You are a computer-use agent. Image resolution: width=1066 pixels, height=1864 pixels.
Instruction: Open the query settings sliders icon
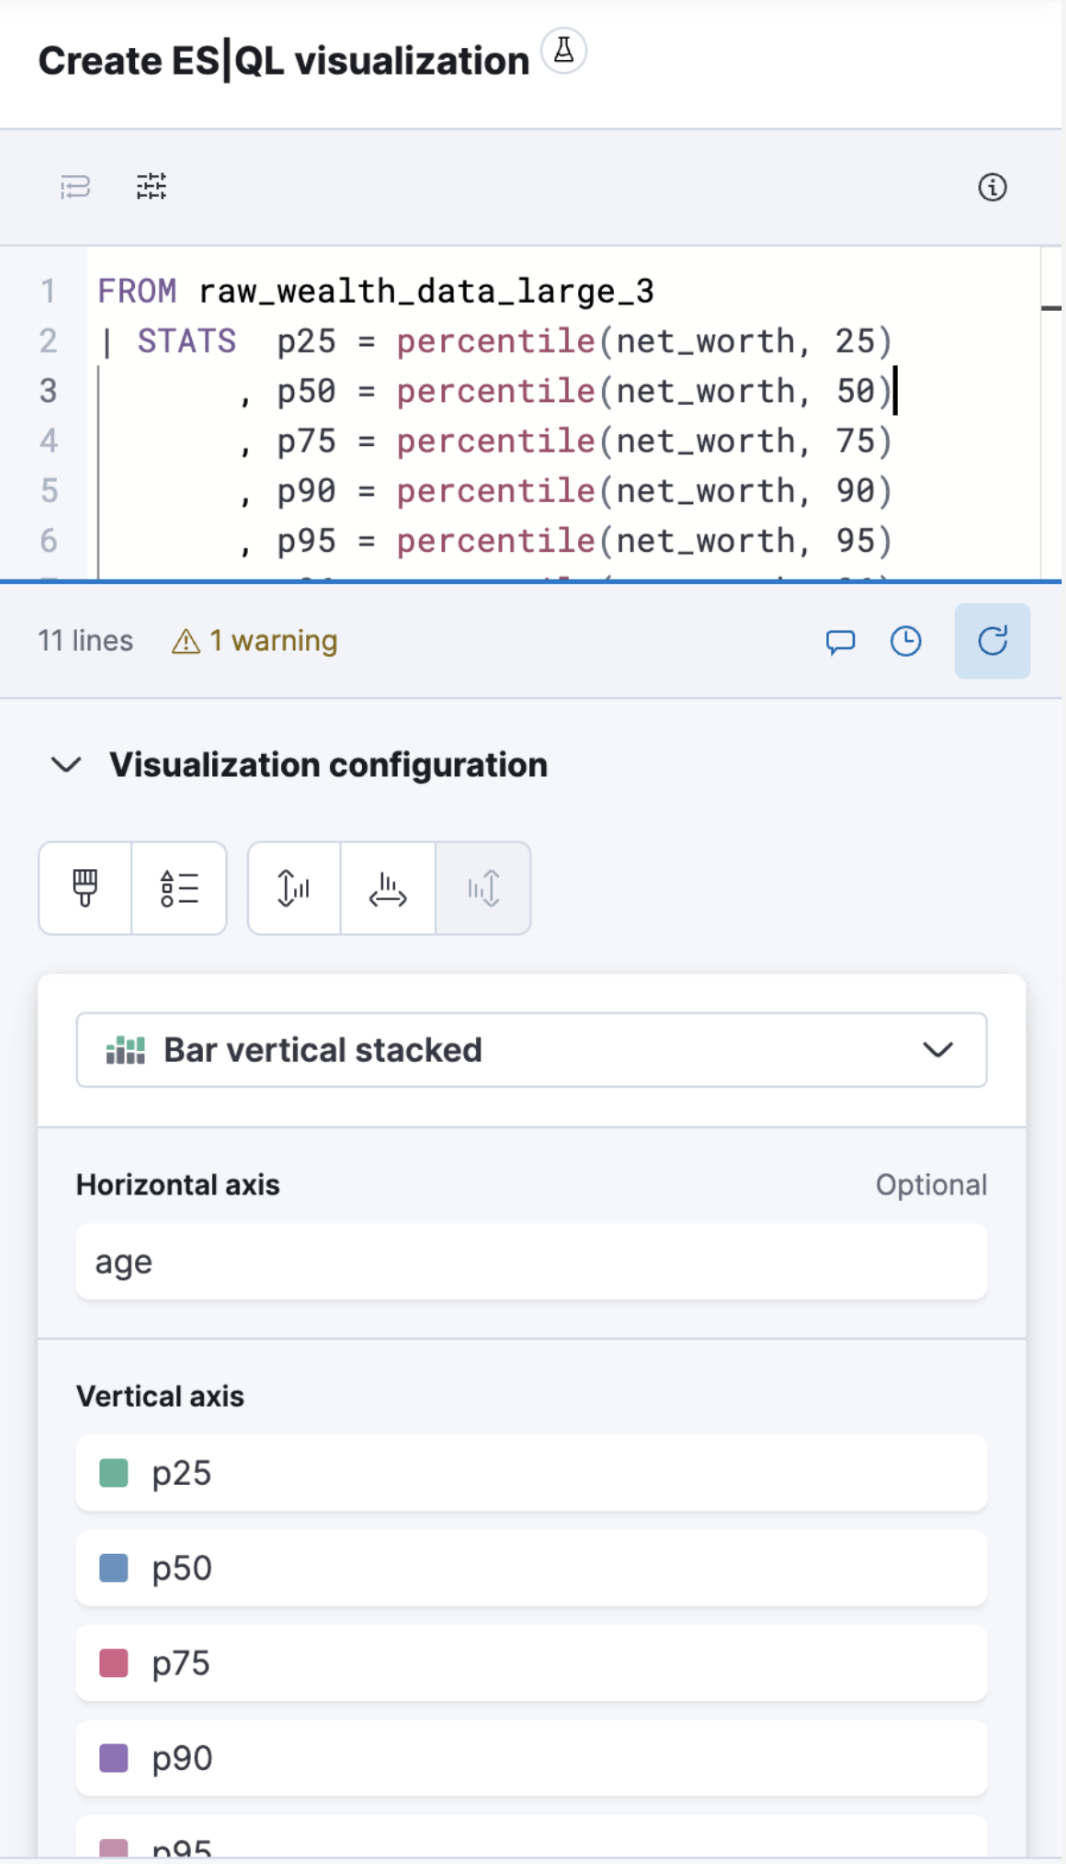151,187
